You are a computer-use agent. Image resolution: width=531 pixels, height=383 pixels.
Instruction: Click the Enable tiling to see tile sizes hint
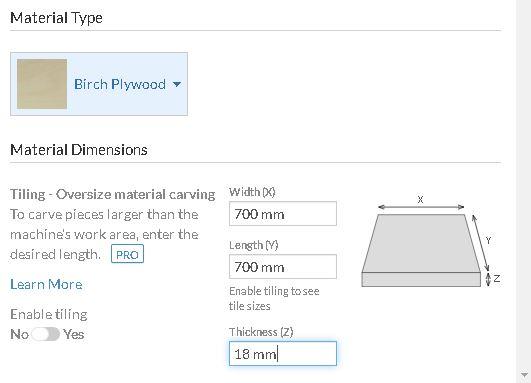[274, 299]
